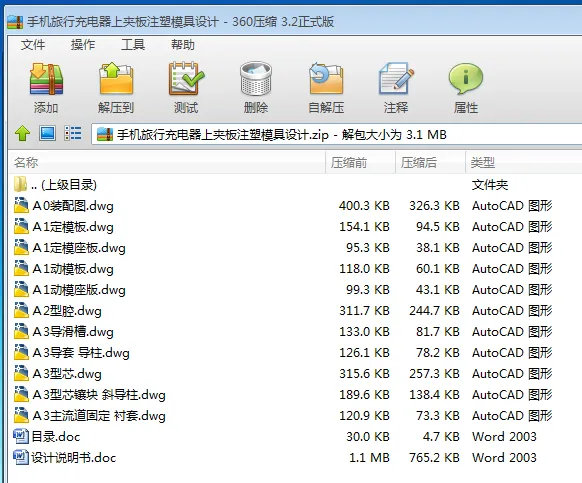Select the A1定模板.dwg file icon

pos(21,226)
